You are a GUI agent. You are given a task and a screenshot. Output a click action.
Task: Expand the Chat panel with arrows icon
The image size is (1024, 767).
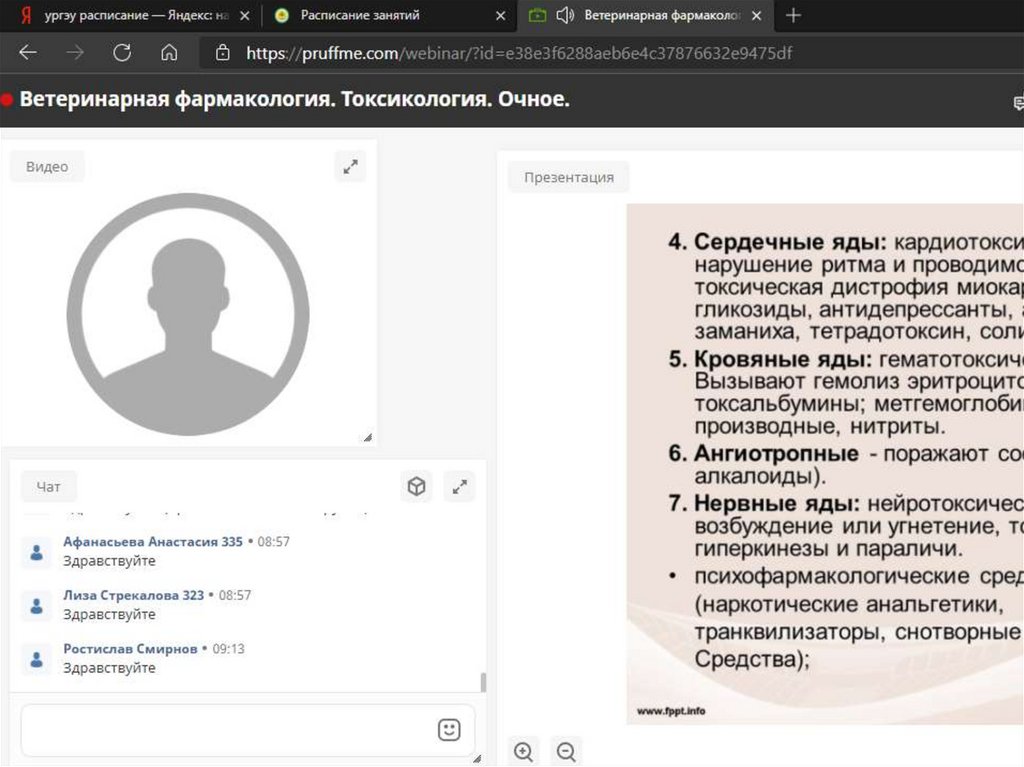click(459, 487)
